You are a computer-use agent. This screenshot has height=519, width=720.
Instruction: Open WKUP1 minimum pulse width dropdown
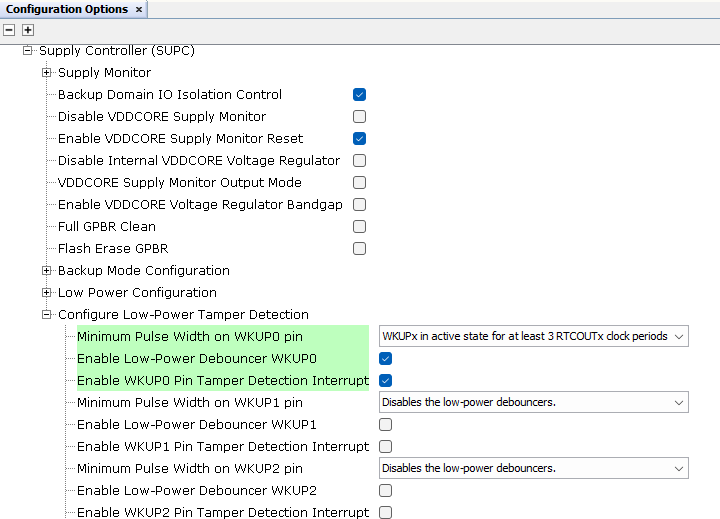pyautogui.click(x=533, y=402)
